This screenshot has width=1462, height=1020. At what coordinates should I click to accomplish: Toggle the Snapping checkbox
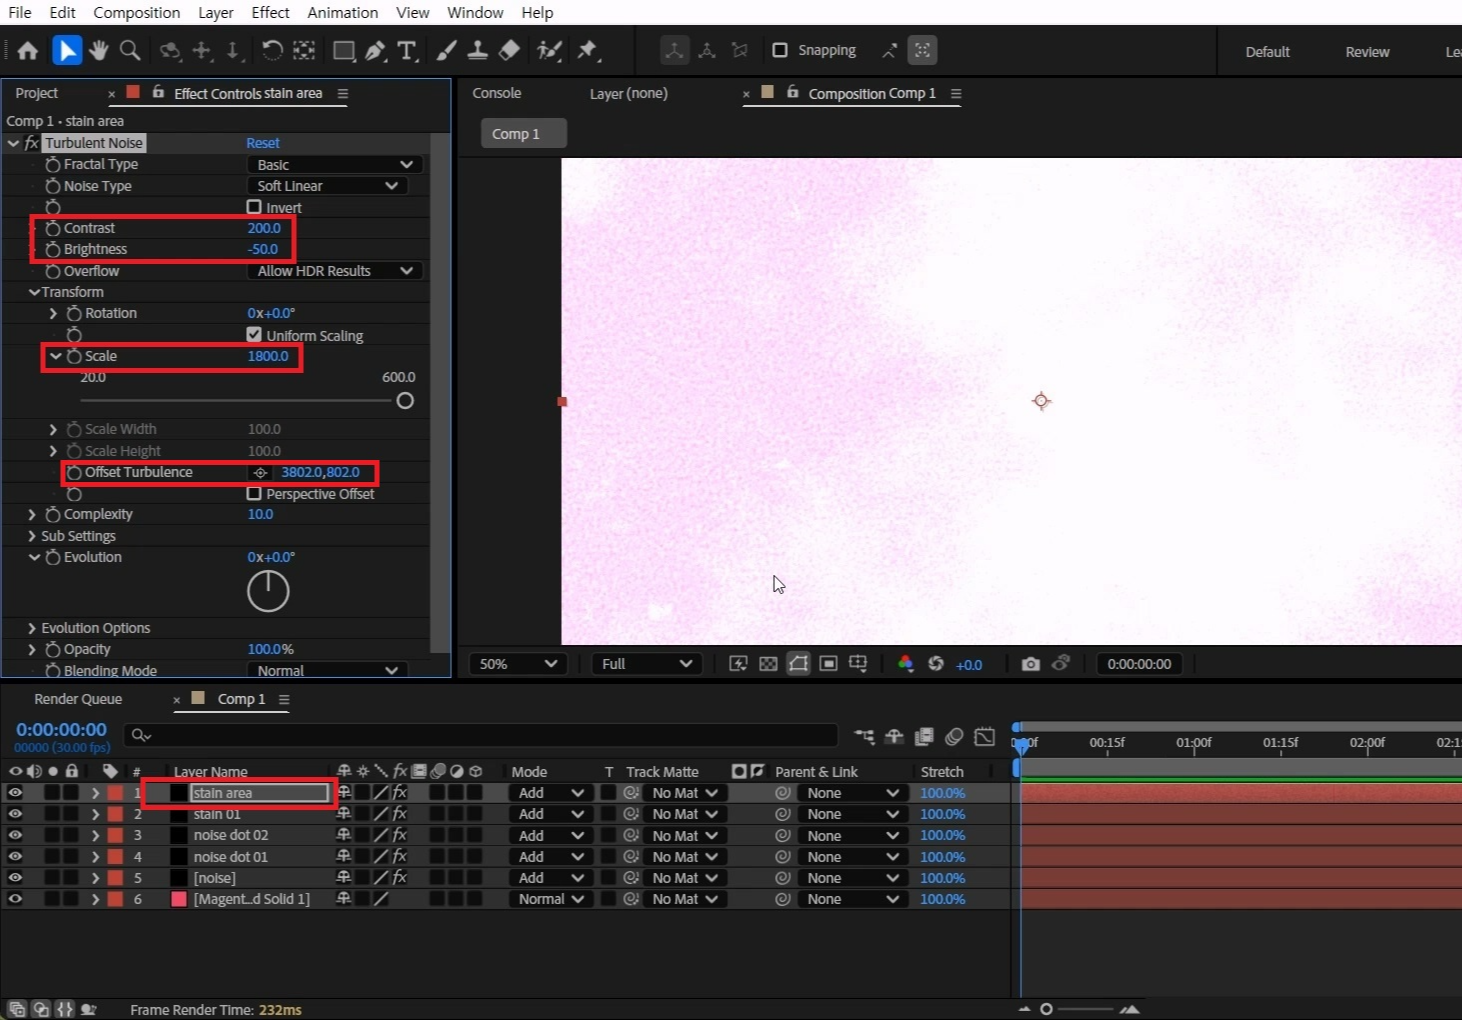pyautogui.click(x=780, y=50)
